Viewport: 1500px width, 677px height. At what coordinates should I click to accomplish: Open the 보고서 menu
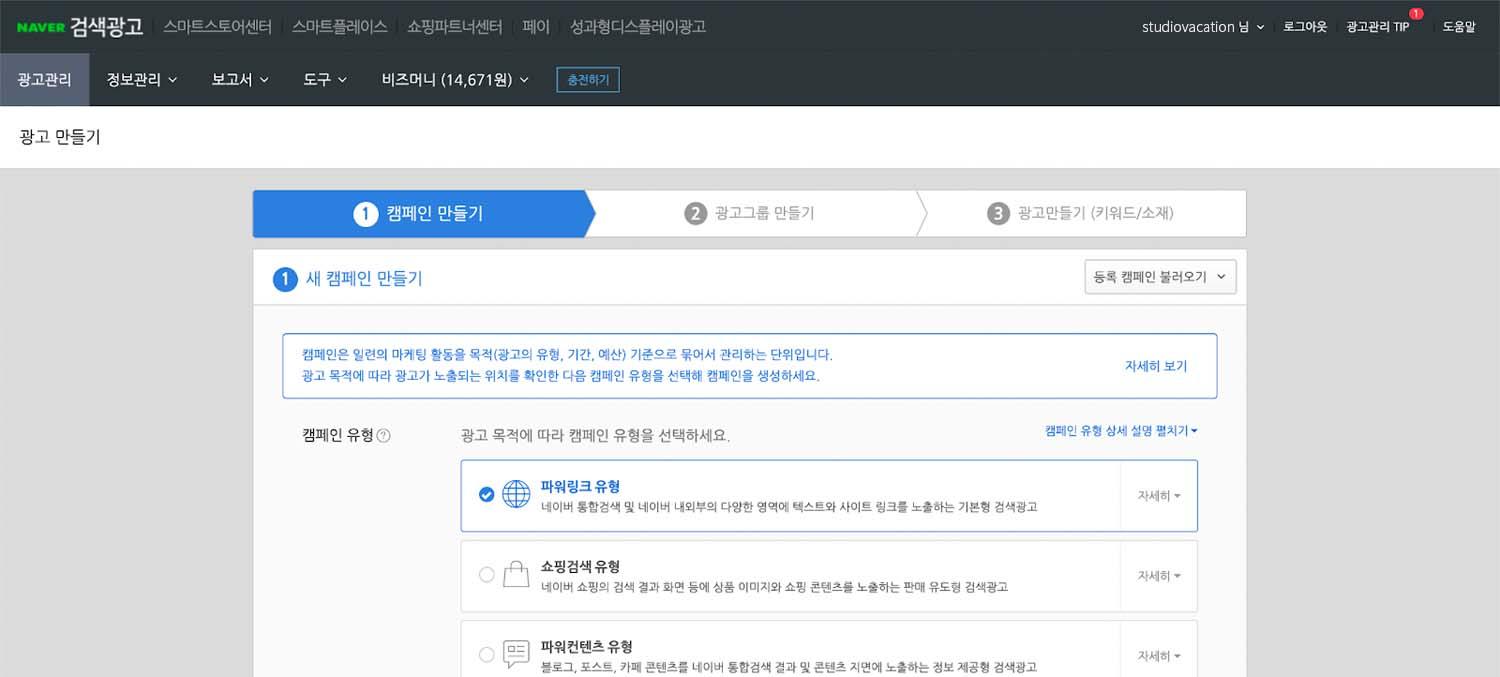click(x=240, y=80)
